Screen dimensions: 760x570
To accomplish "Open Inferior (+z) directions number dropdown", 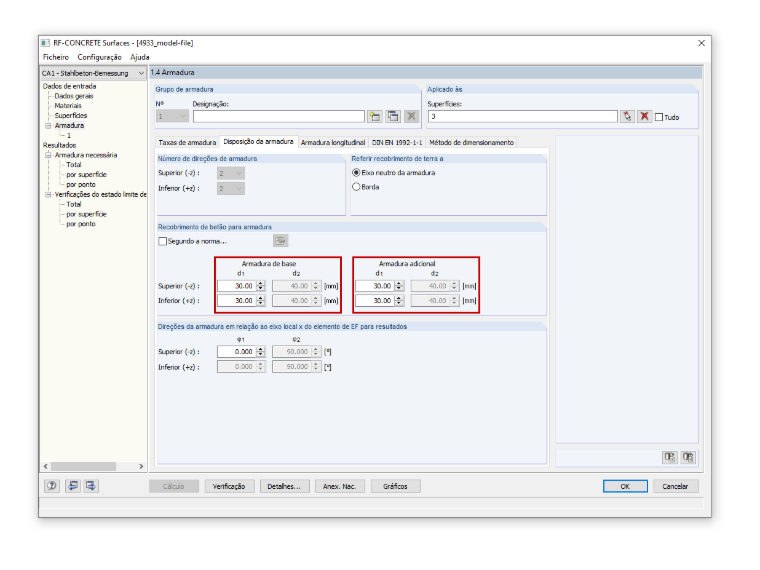I will click(x=239, y=189).
